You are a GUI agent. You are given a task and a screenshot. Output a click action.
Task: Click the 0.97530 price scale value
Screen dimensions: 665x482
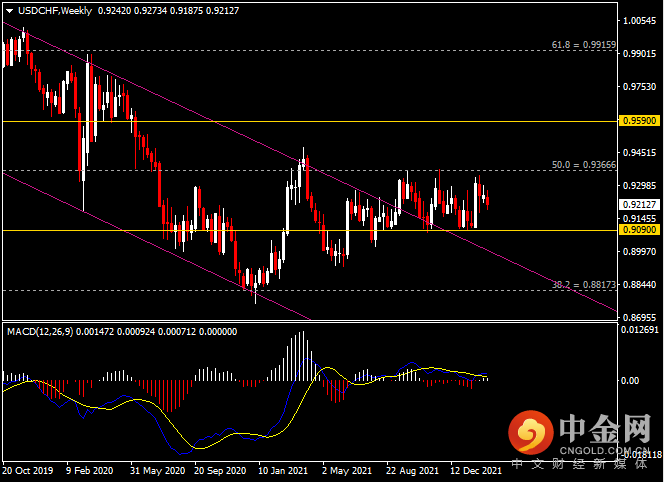[640, 86]
